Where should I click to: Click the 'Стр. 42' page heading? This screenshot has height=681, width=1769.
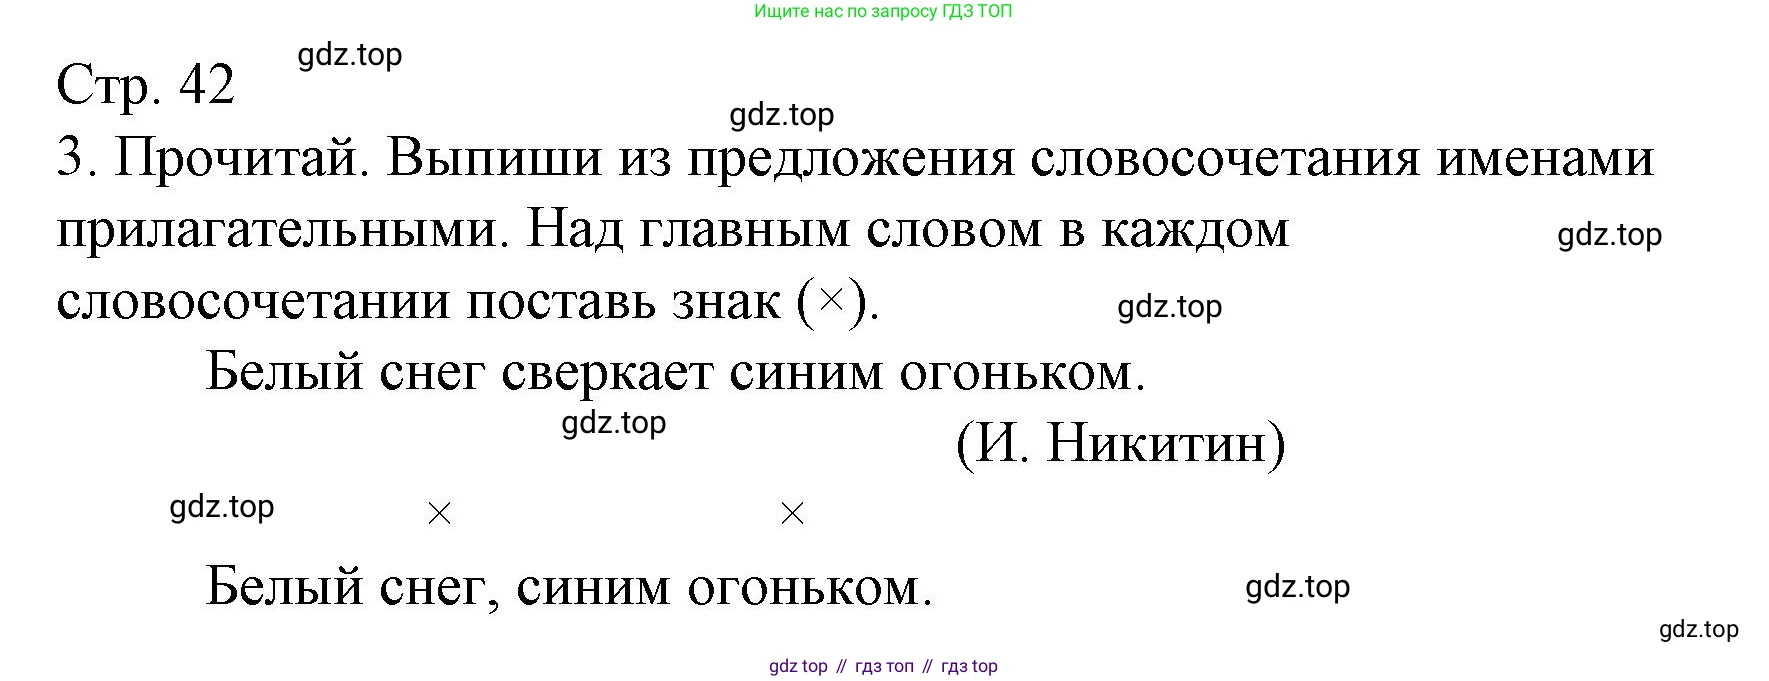[x=146, y=85]
